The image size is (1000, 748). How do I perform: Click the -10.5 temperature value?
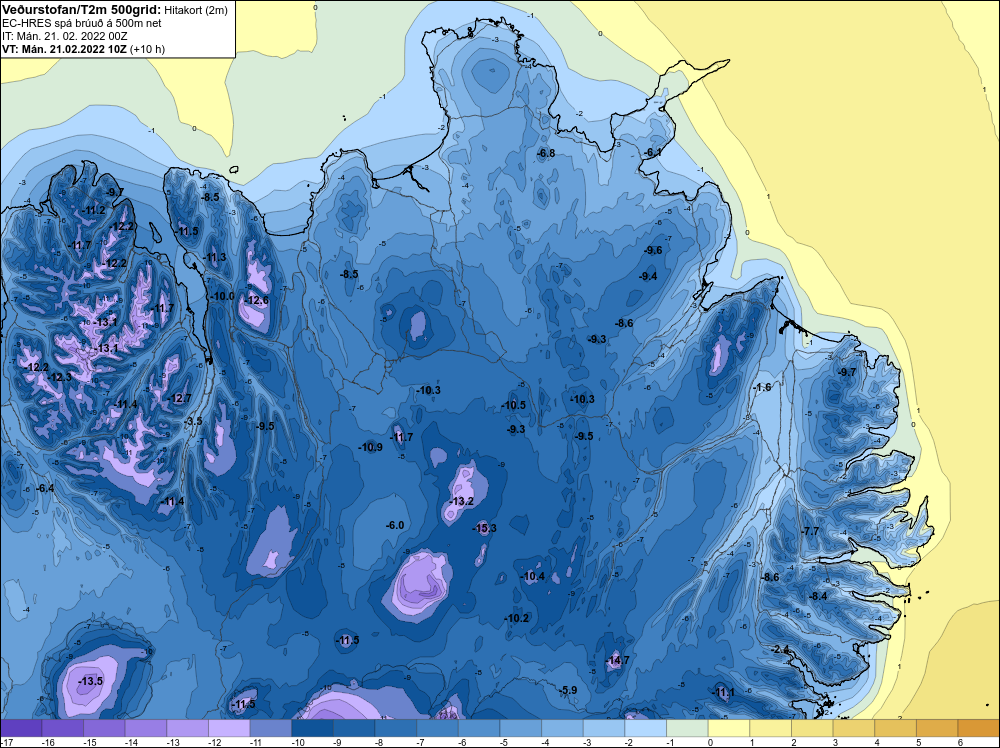tap(514, 405)
